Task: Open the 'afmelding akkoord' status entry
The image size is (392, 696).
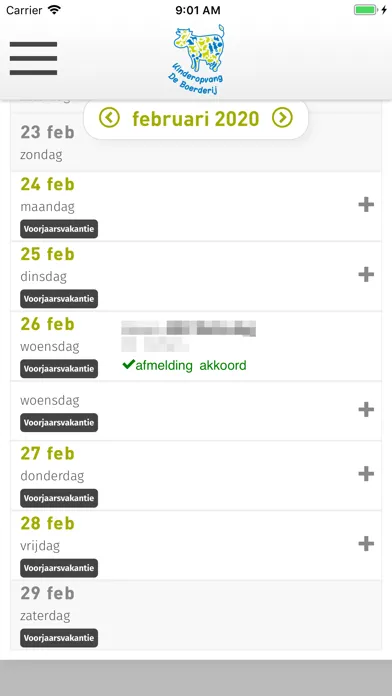Action: (x=184, y=366)
